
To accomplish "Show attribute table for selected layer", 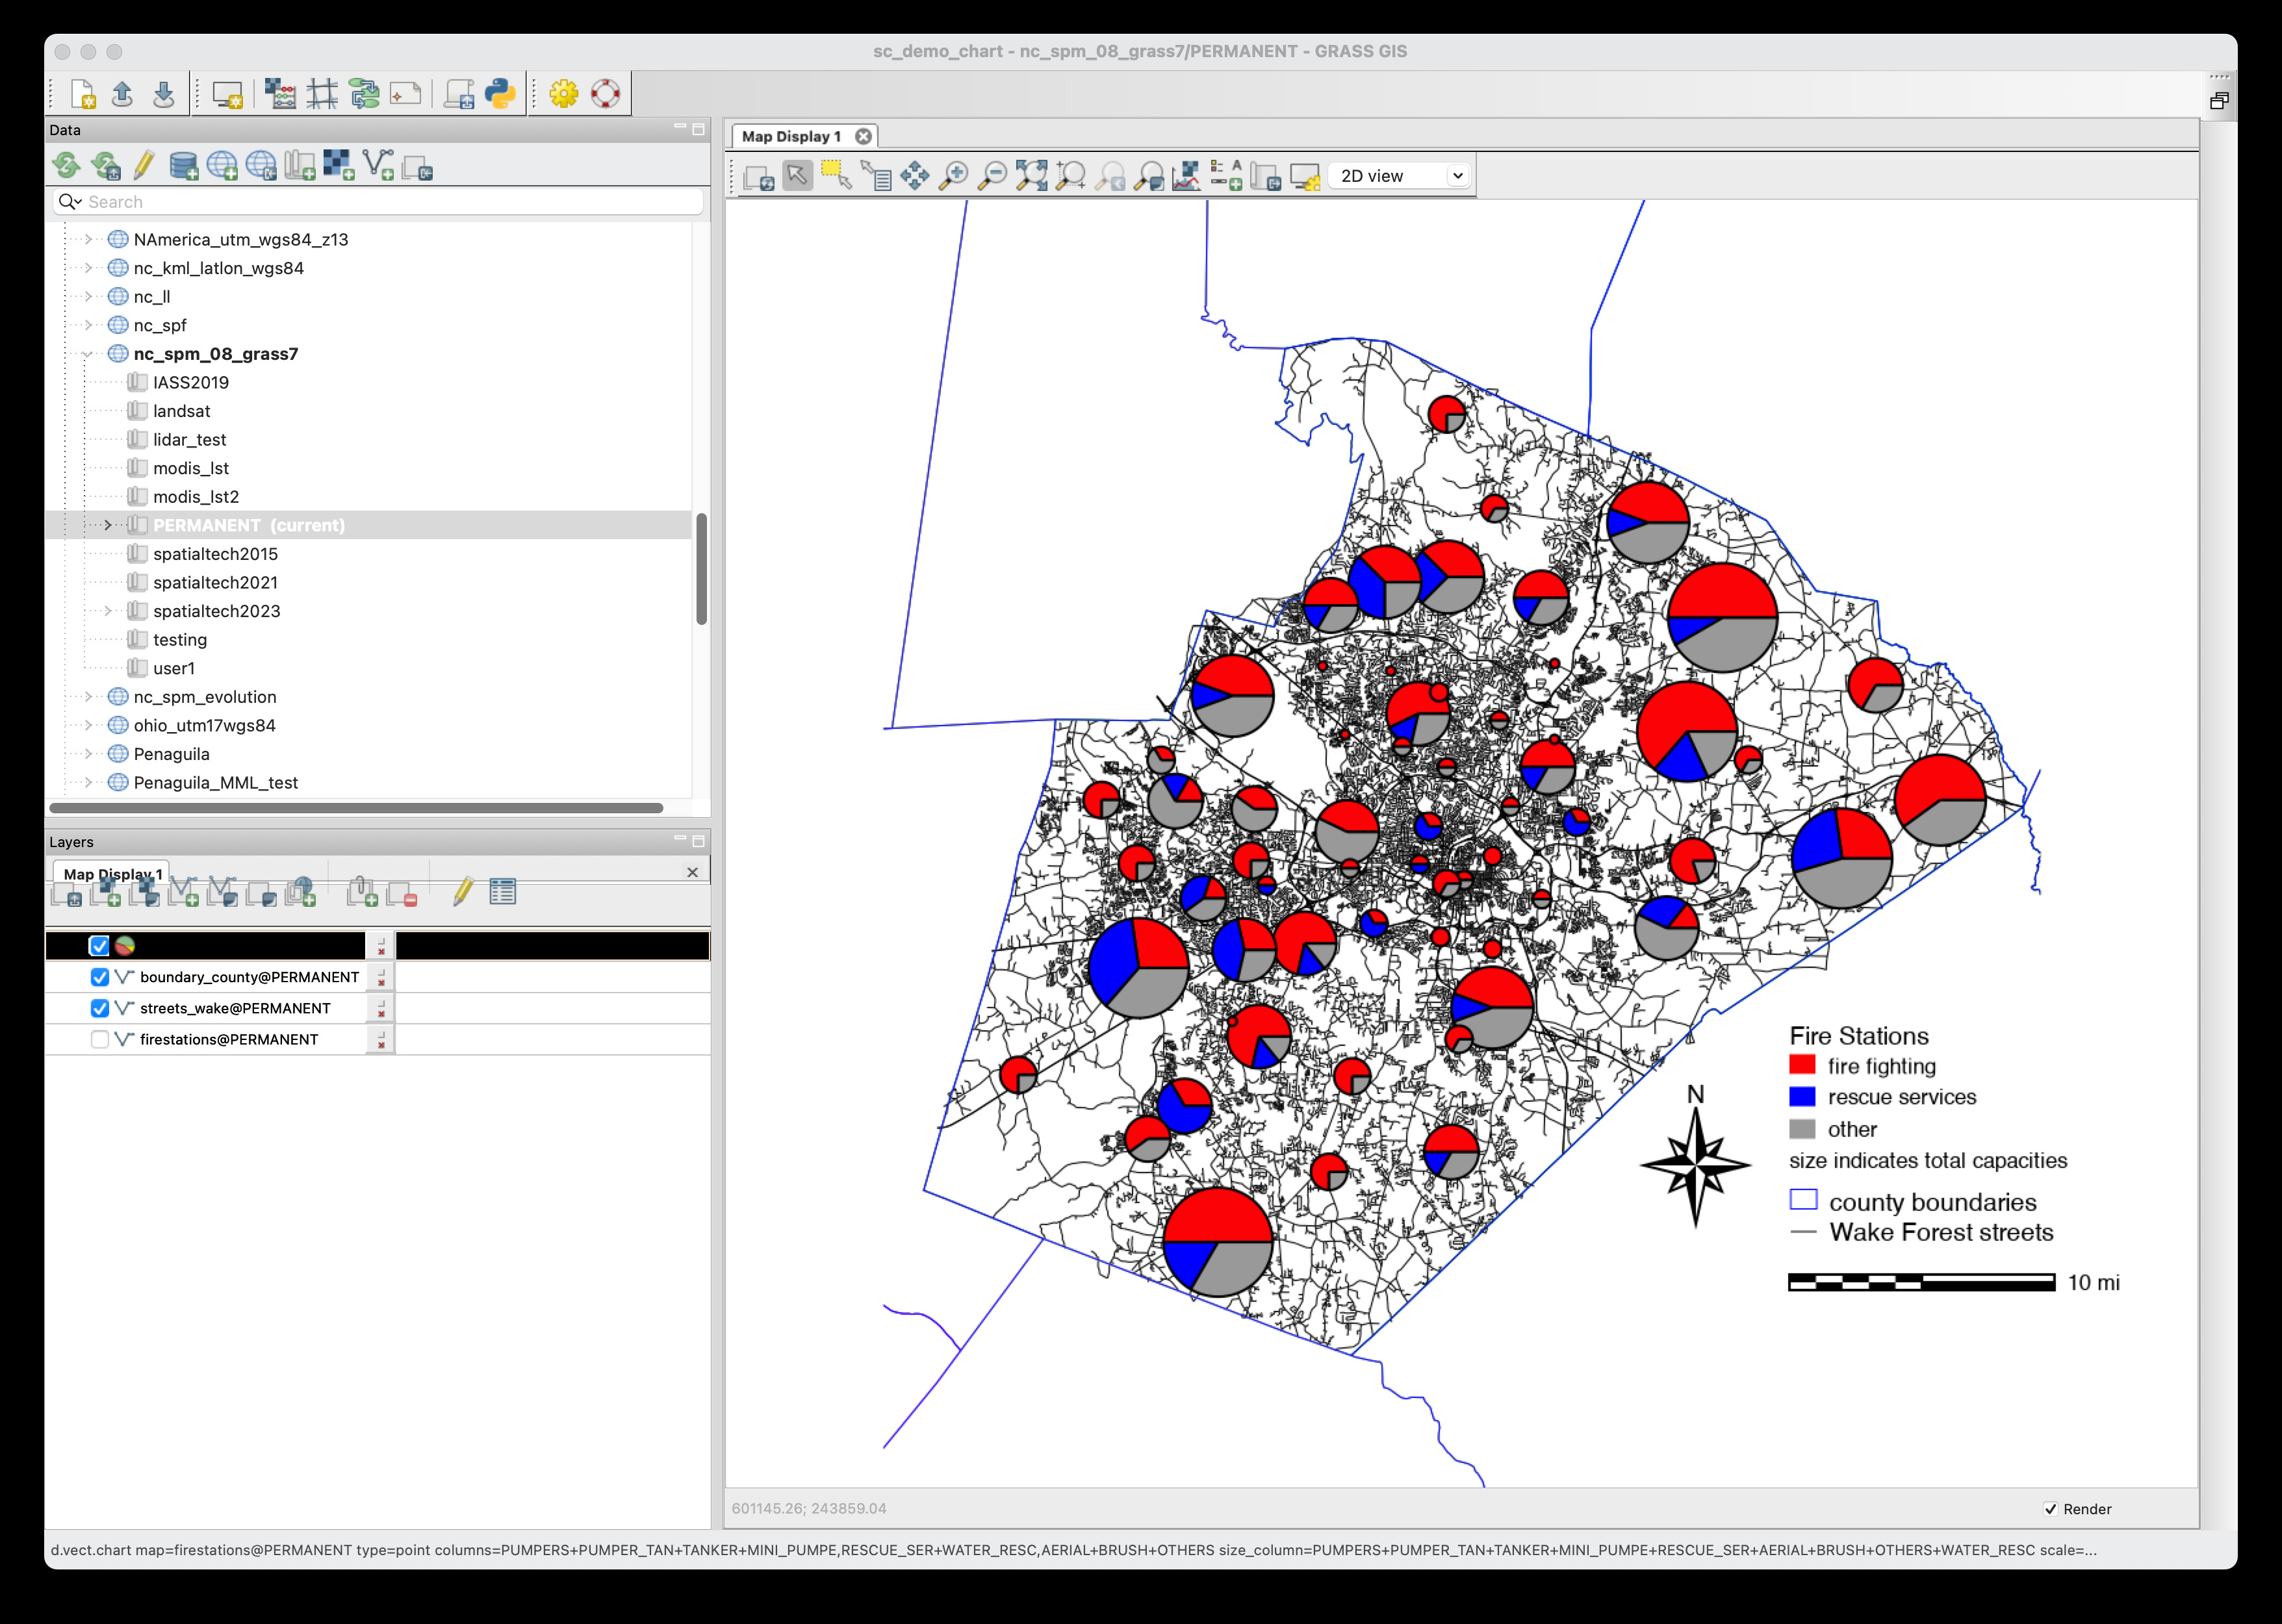I will 503,892.
